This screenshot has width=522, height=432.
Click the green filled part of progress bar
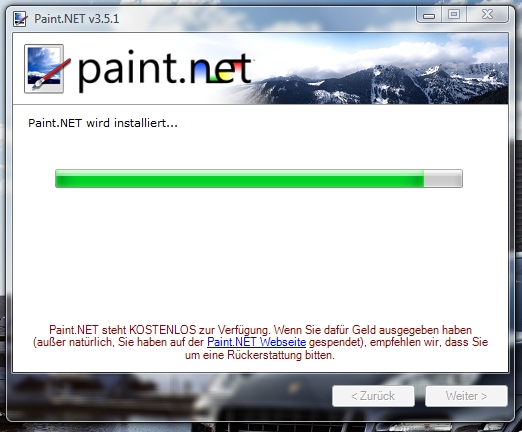(x=240, y=179)
